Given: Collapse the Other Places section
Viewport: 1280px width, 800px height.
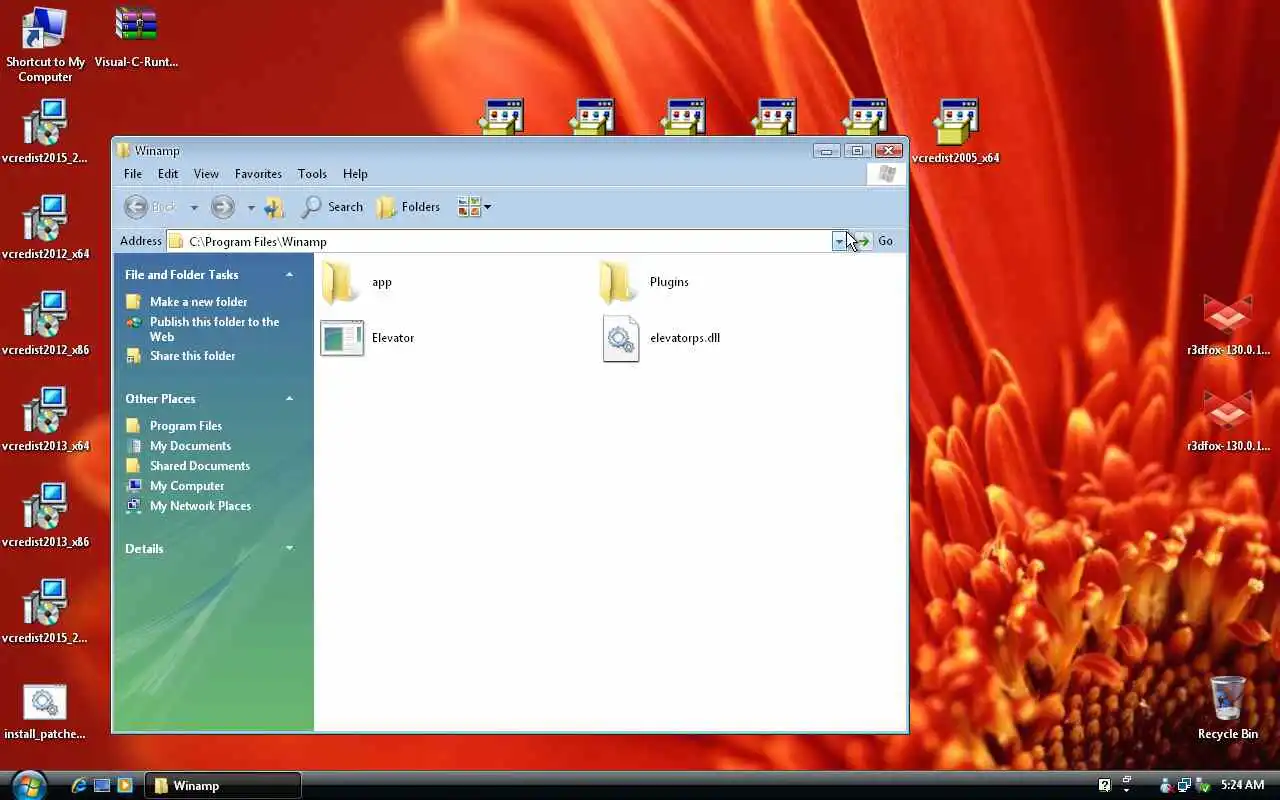Looking at the screenshot, I should tap(289, 399).
